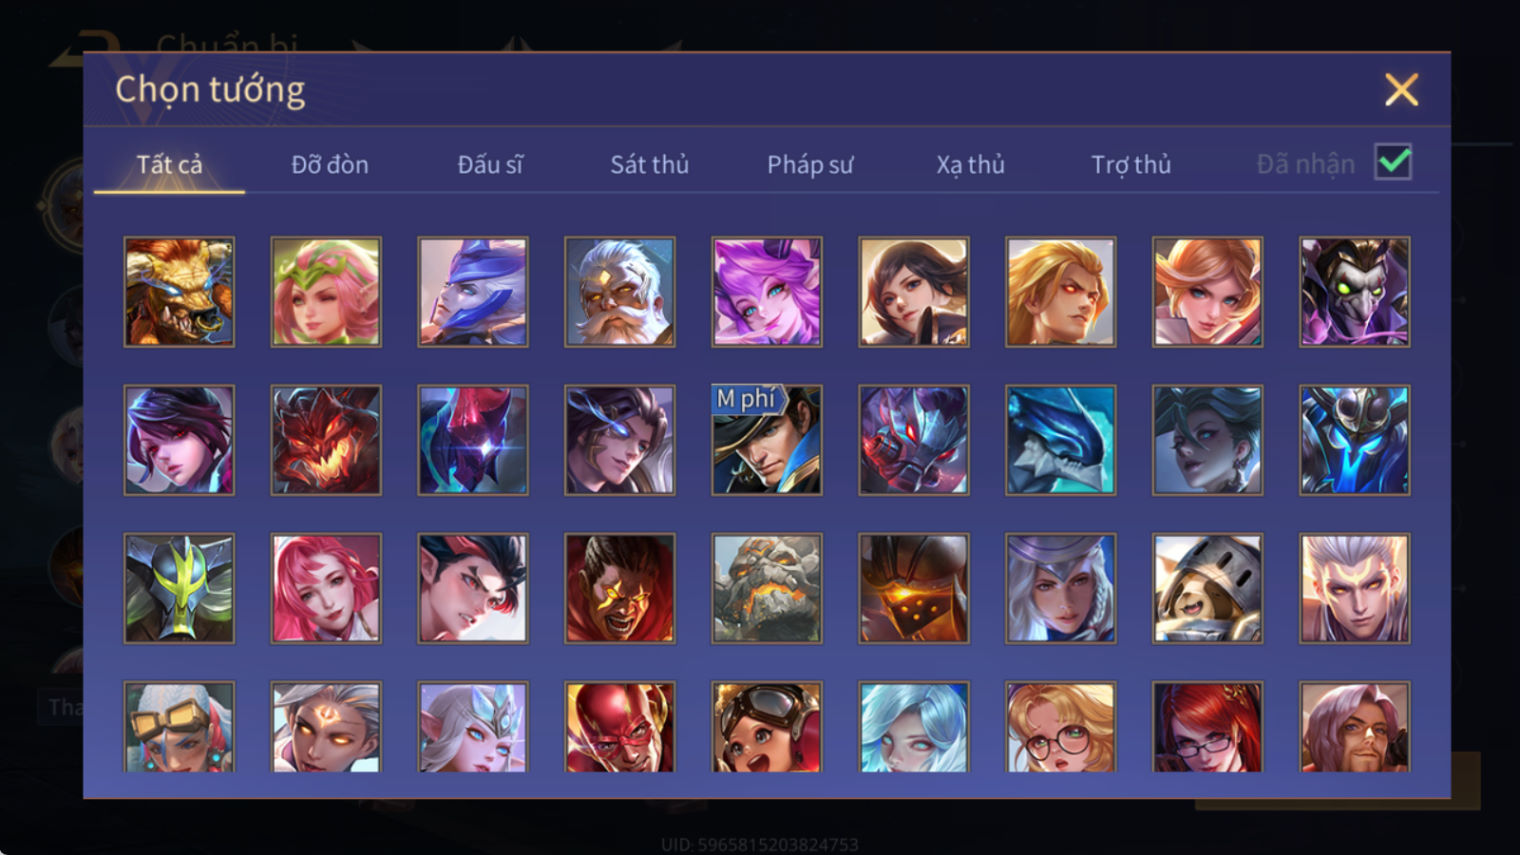Pick the bear with knight helmet hero
The height and width of the screenshot is (855, 1520).
[1207, 588]
